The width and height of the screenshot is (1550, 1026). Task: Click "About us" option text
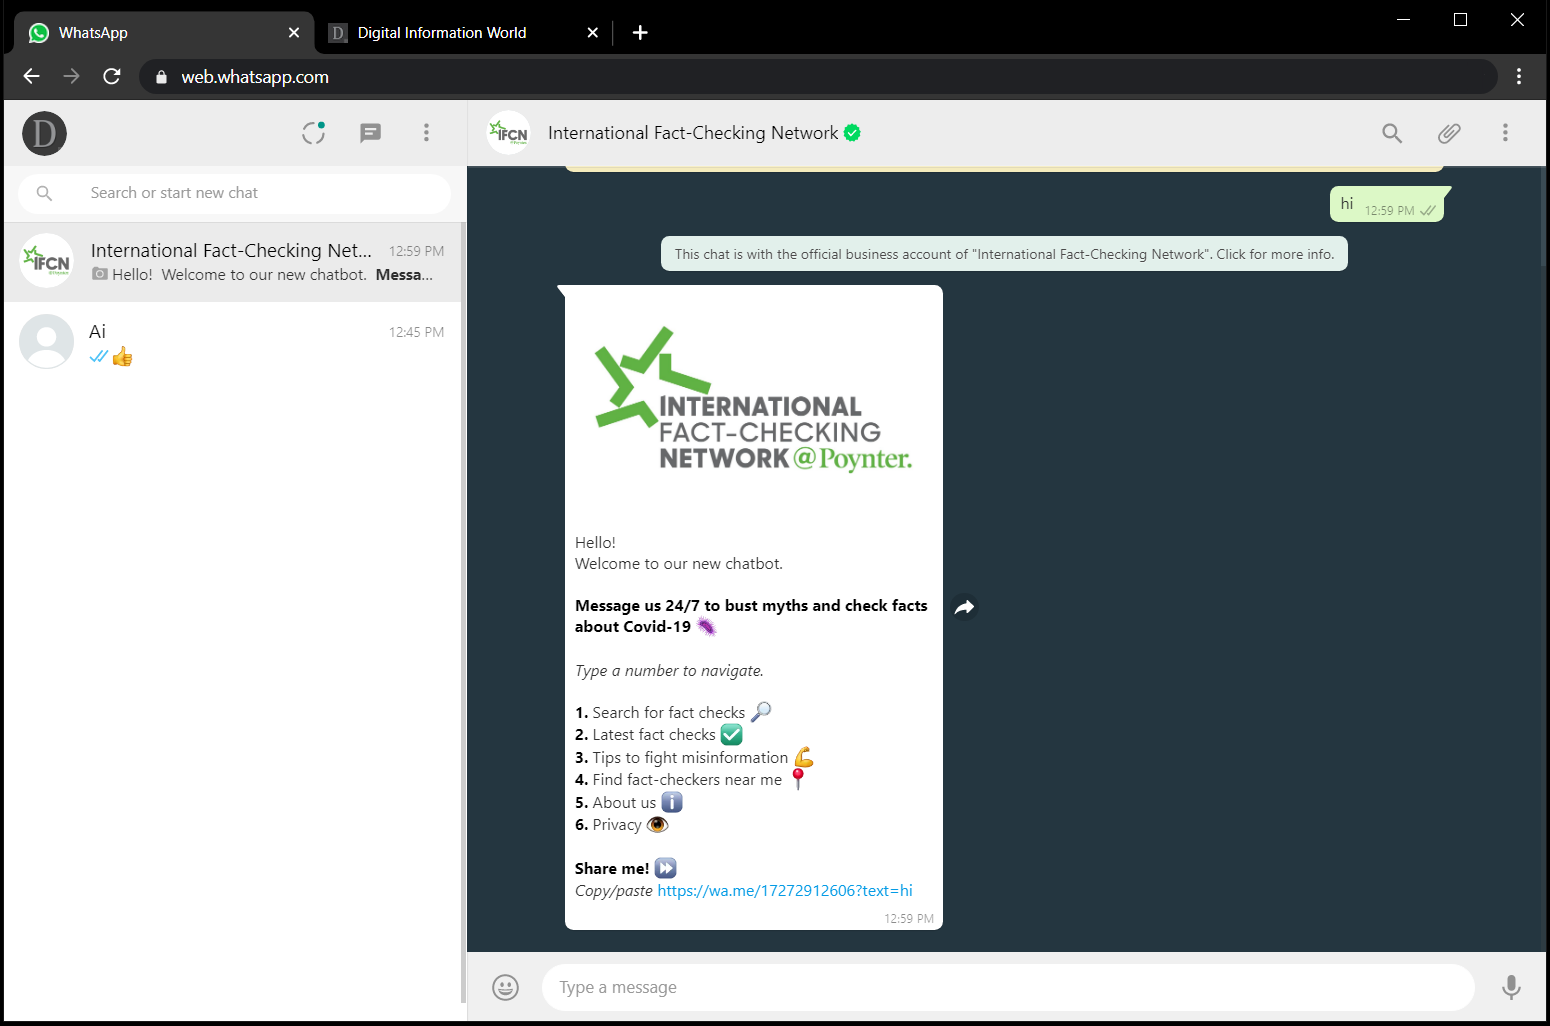pyautogui.click(x=624, y=803)
